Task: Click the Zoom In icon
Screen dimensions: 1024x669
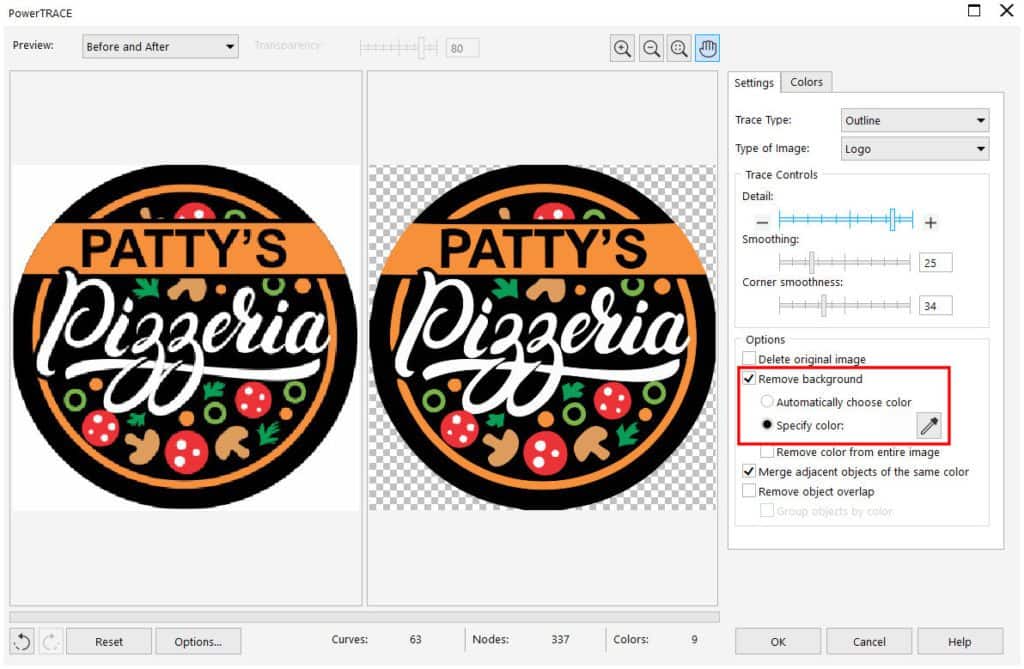Action: tap(622, 47)
